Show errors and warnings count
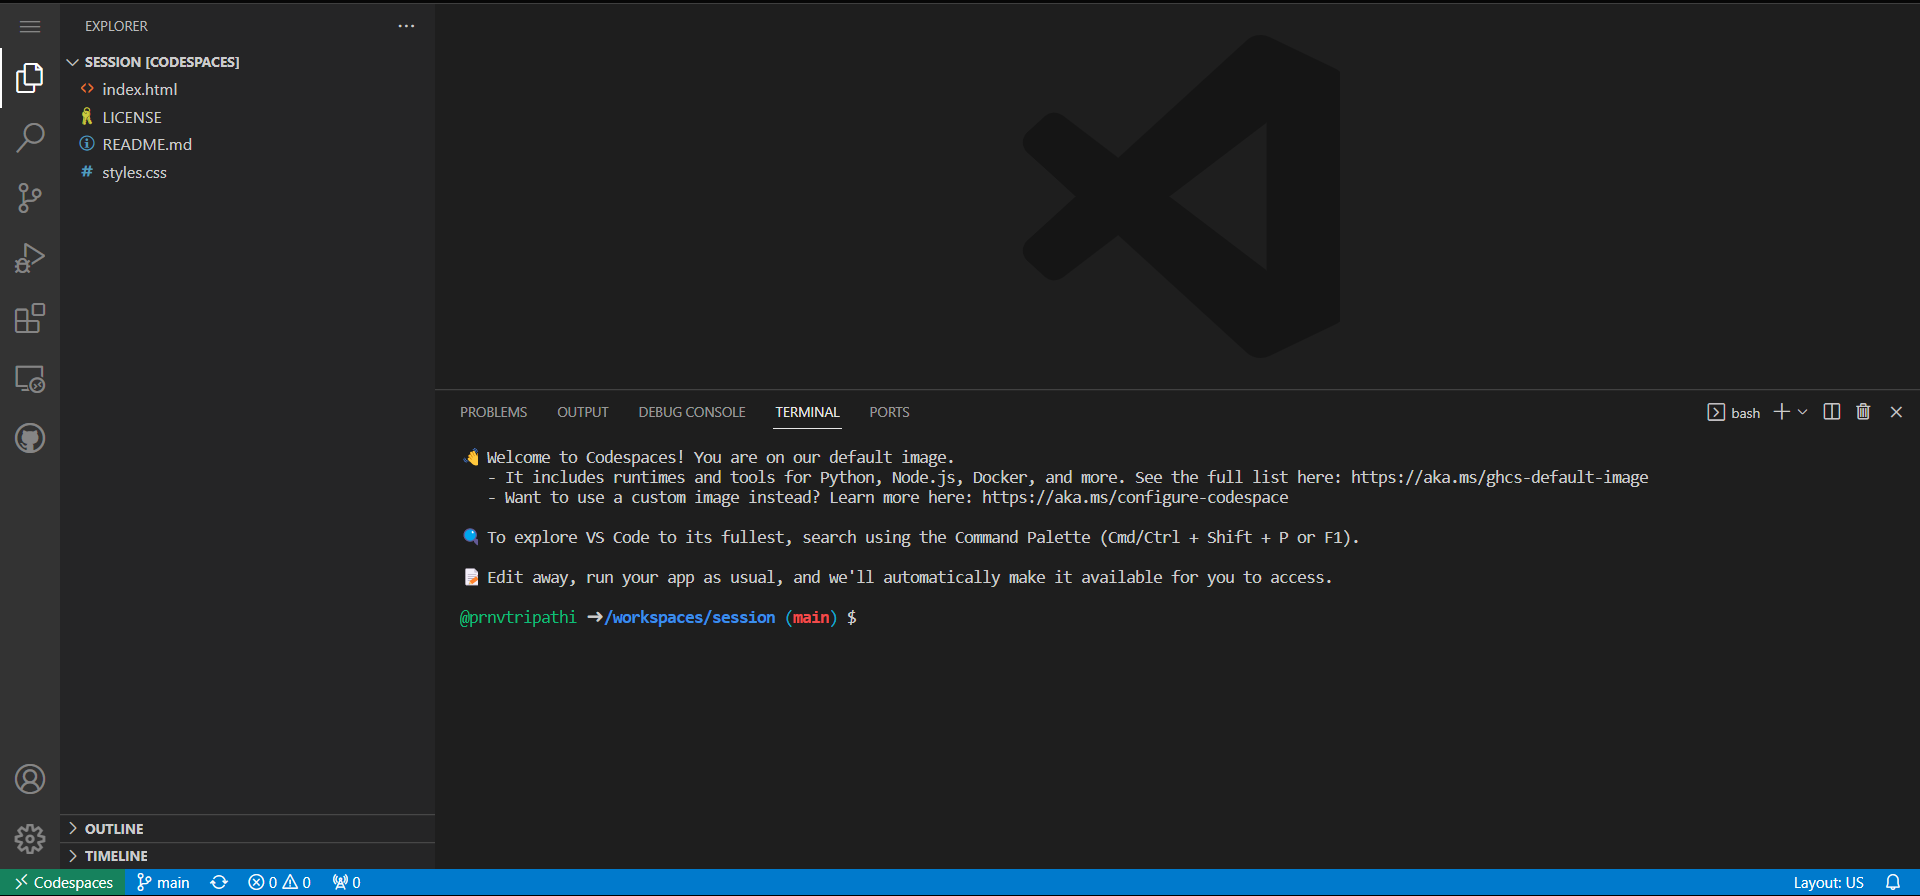This screenshot has width=1920, height=896. click(280, 882)
